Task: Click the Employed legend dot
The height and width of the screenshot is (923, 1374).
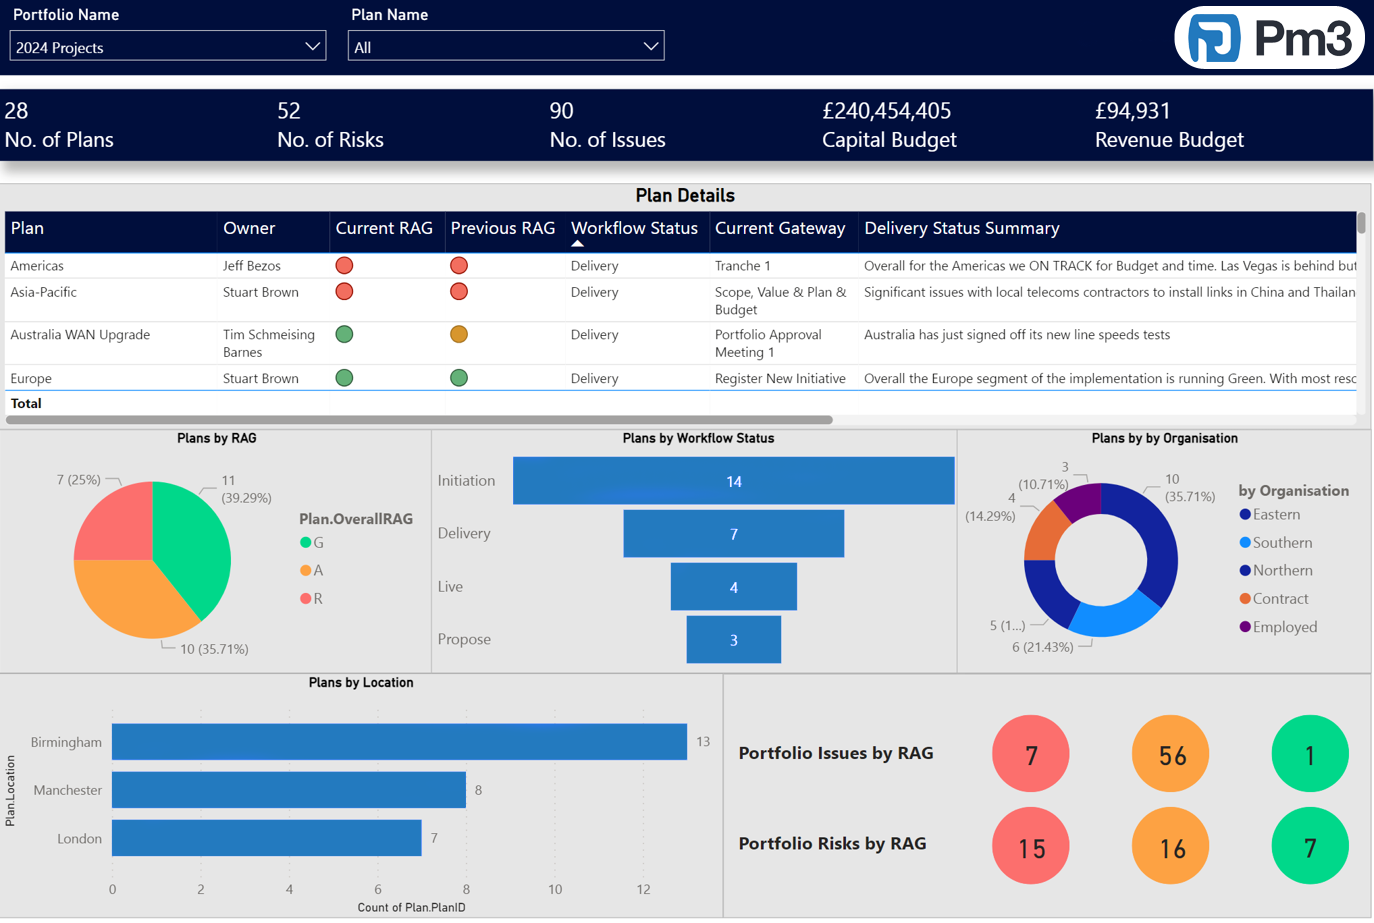Action: click(1245, 627)
